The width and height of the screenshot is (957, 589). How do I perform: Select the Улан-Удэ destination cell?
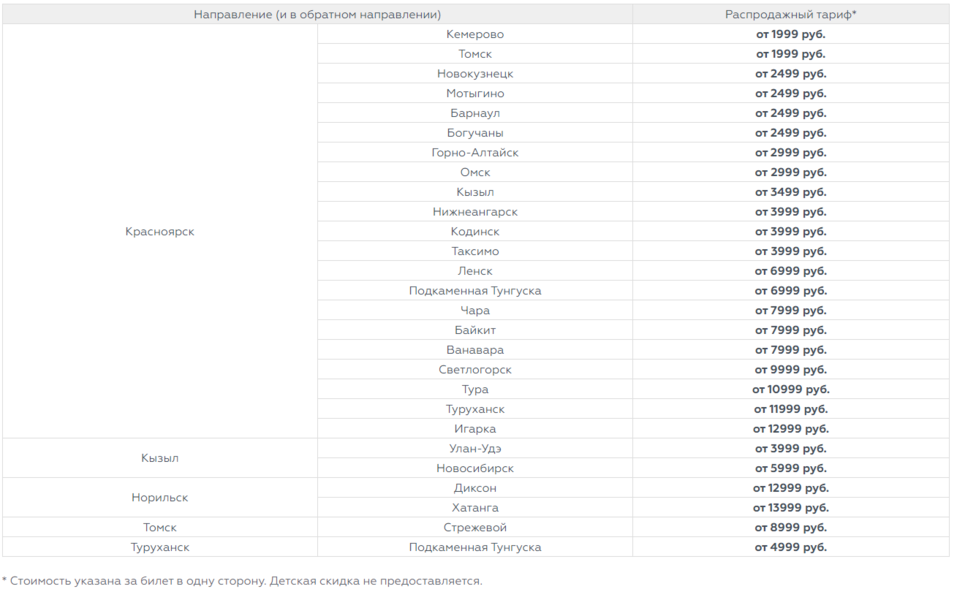click(475, 449)
